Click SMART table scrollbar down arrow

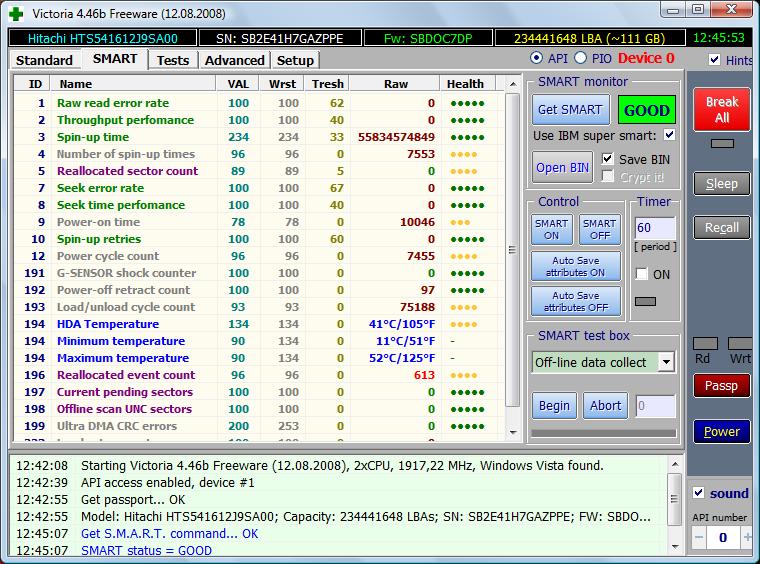pos(512,432)
